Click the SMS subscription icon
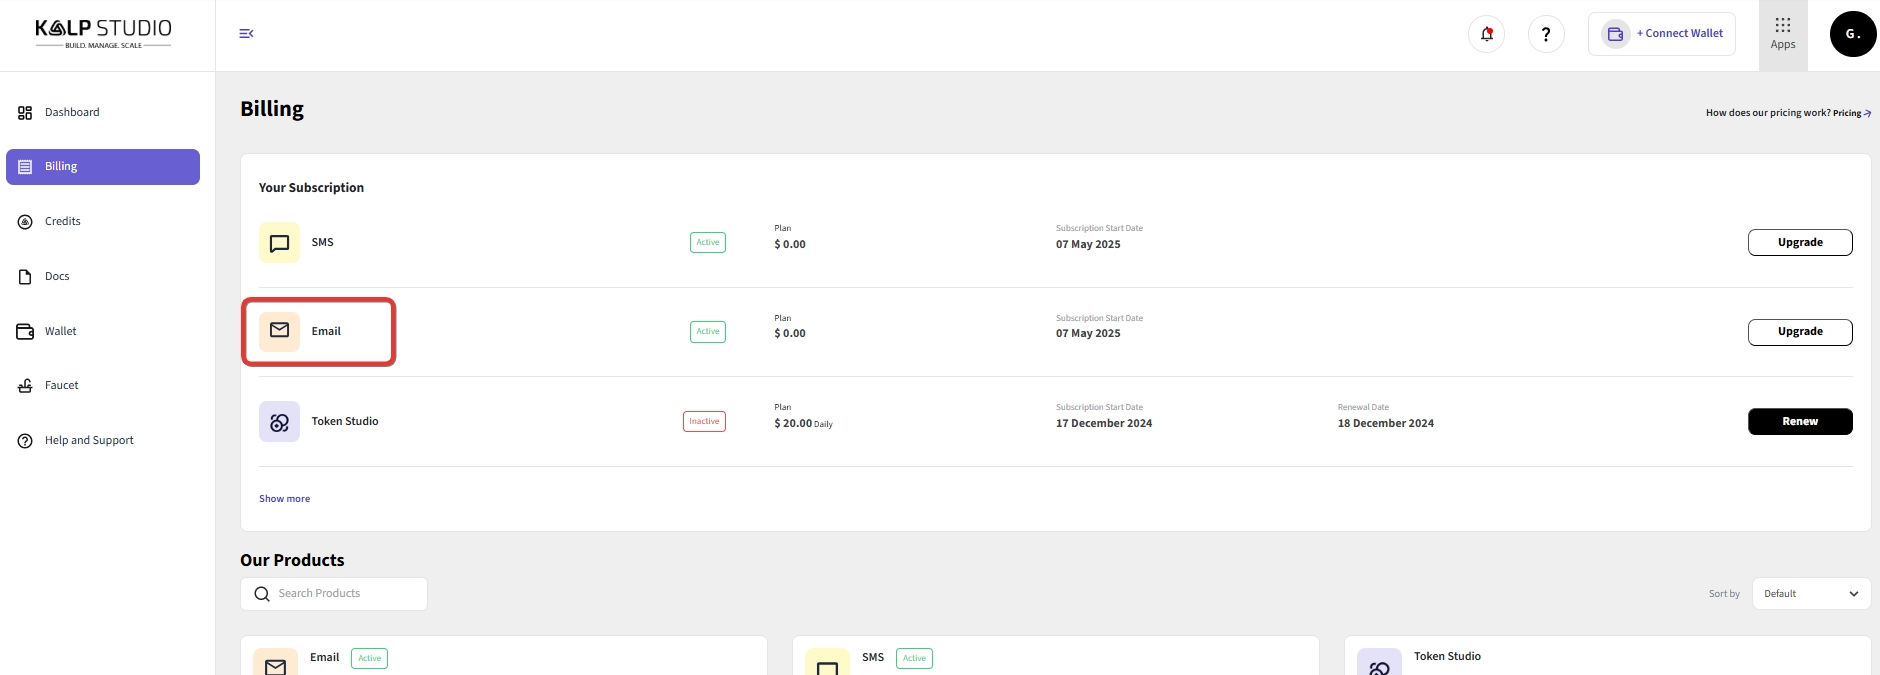The height and width of the screenshot is (675, 1880). (x=279, y=243)
